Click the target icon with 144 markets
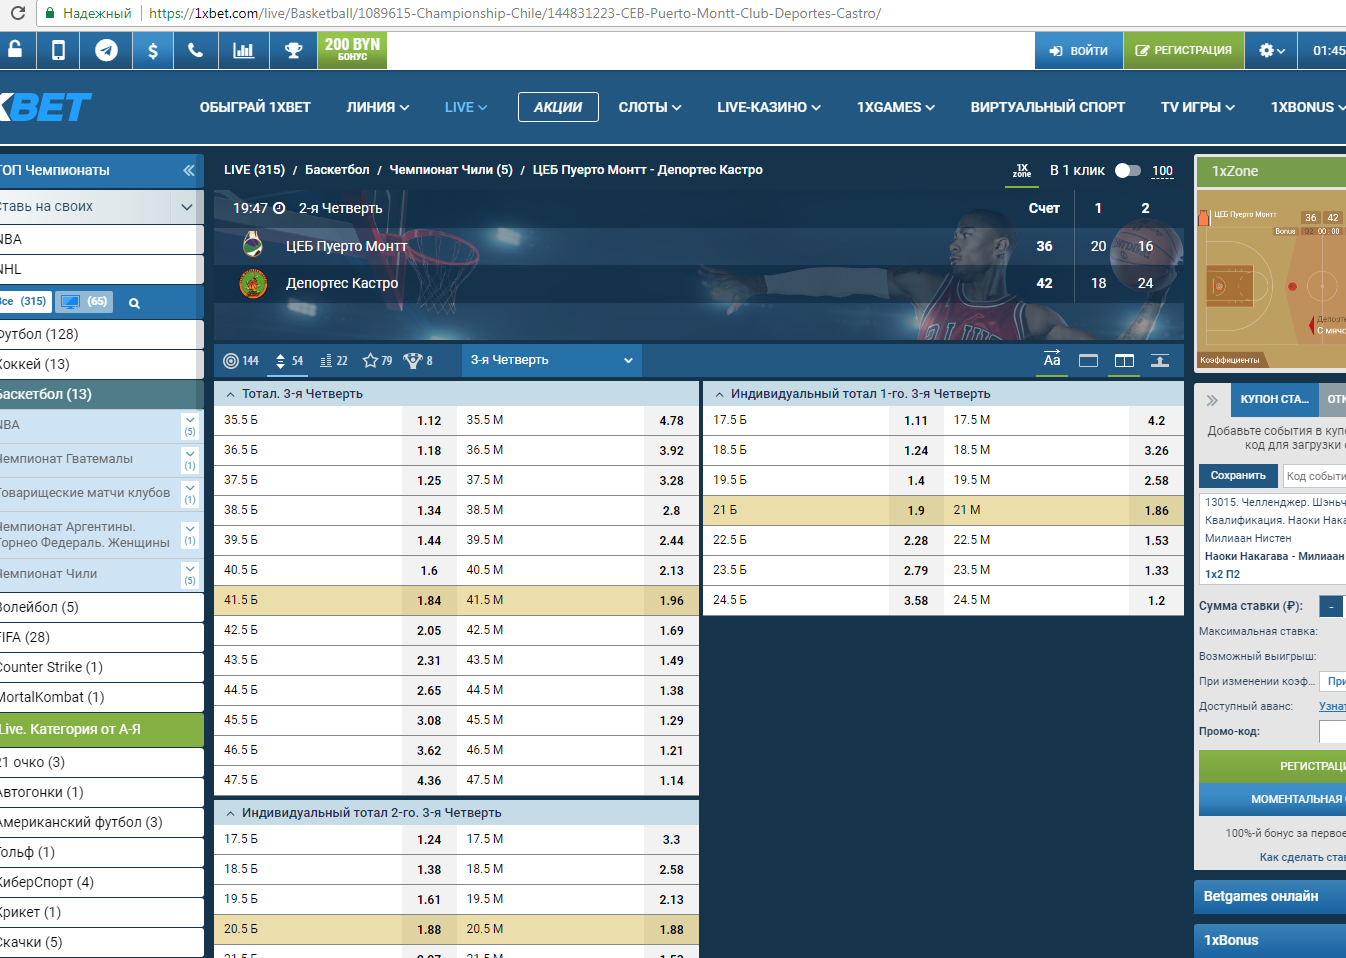 click(x=241, y=360)
